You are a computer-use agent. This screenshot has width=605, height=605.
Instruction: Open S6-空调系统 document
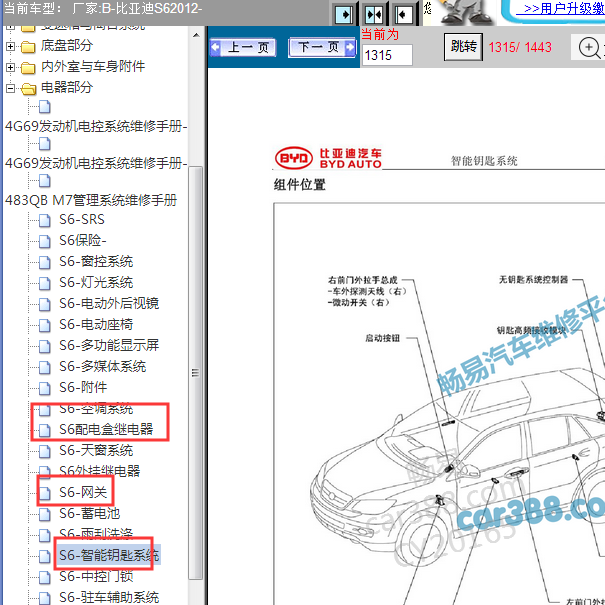[96, 408]
